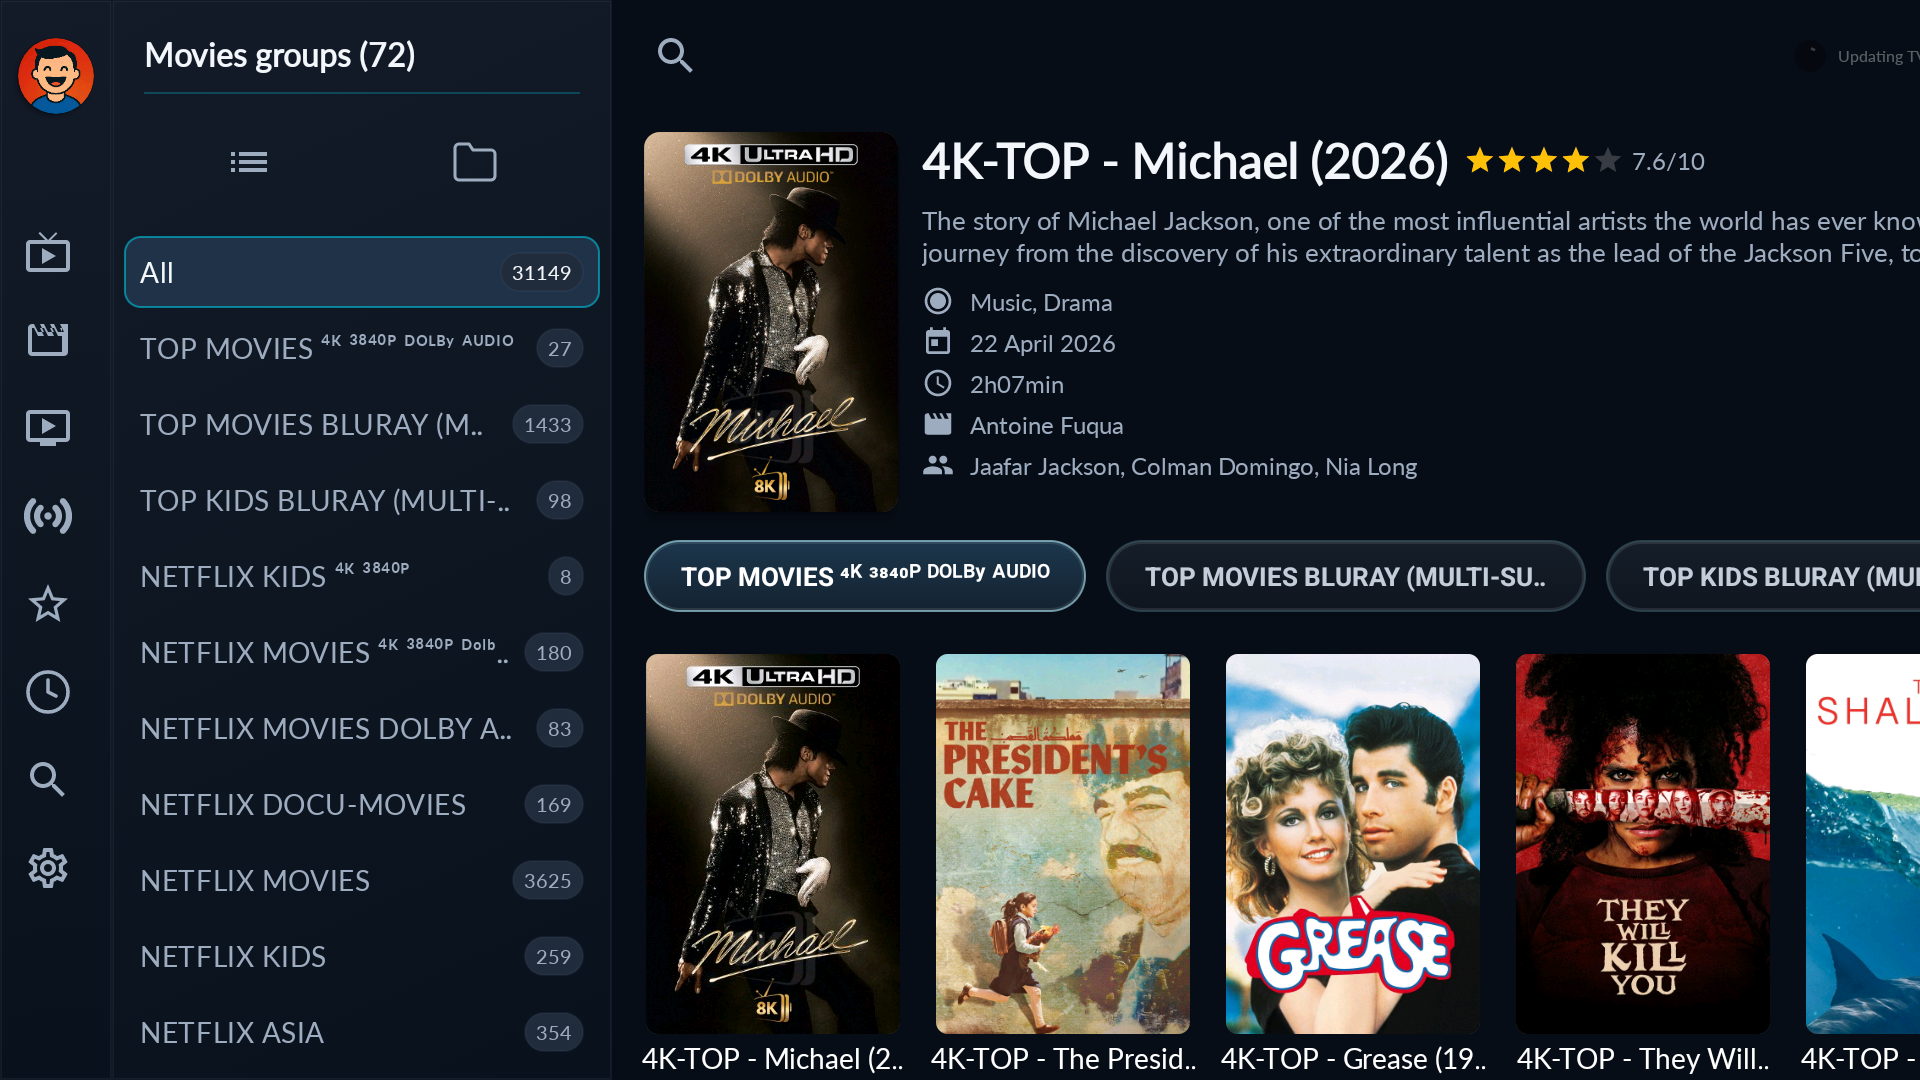
Task: Select TOP MOVIES BLURAY group in list
Action: [x=362, y=424]
